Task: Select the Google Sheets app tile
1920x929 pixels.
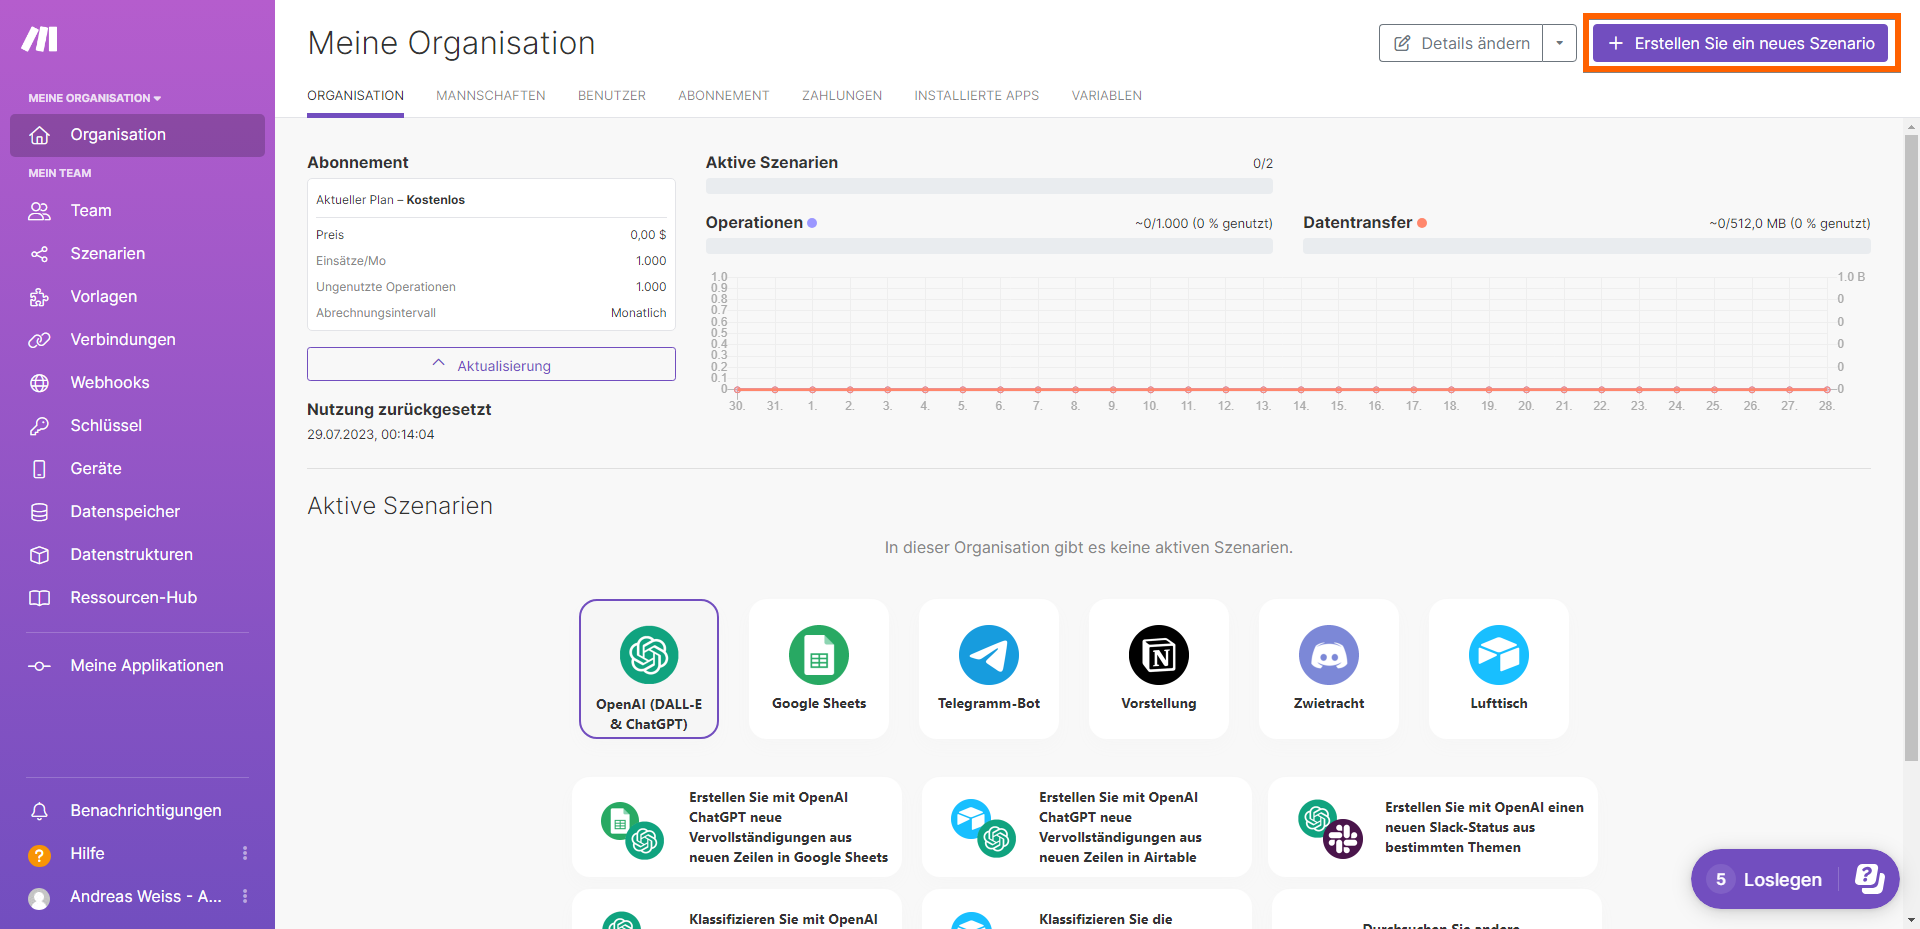Action: [818, 669]
